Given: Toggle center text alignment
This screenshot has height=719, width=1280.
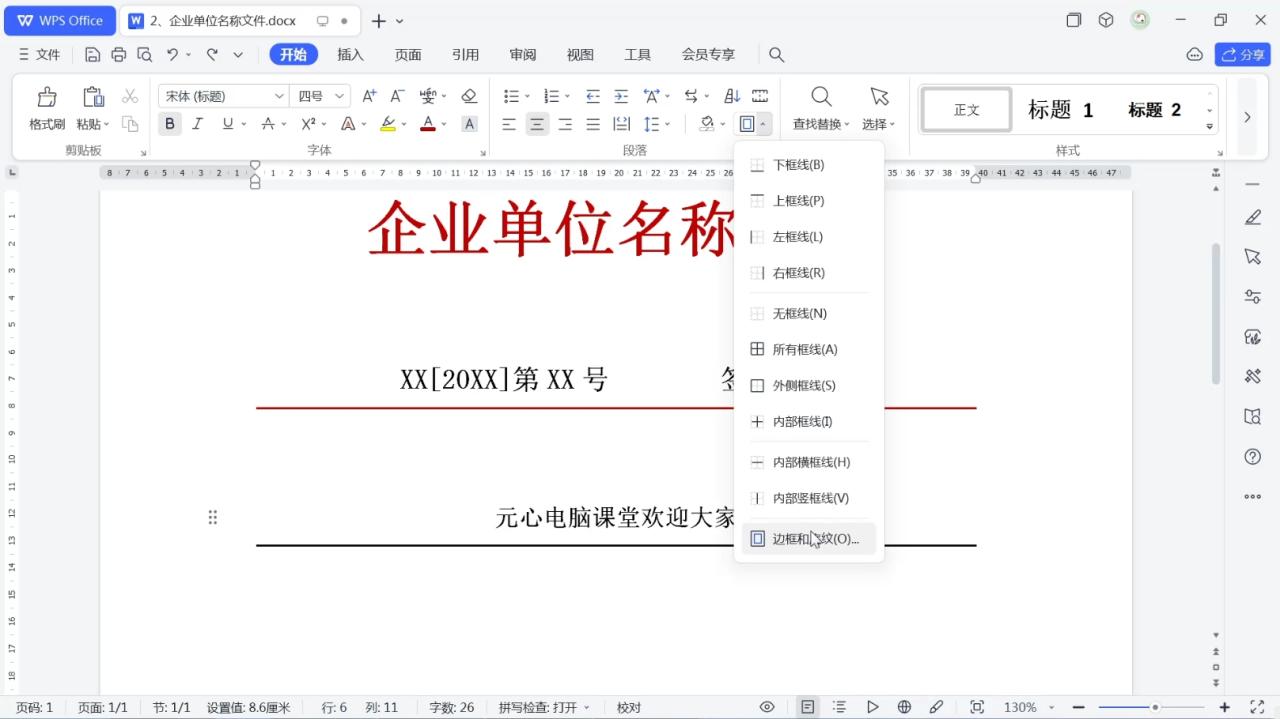Looking at the screenshot, I should [x=537, y=124].
